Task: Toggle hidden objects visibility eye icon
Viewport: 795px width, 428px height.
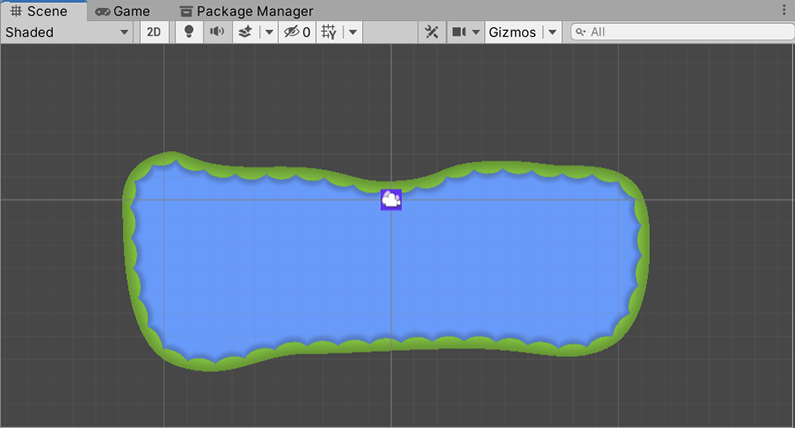Action: pyautogui.click(x=296, y=32)
